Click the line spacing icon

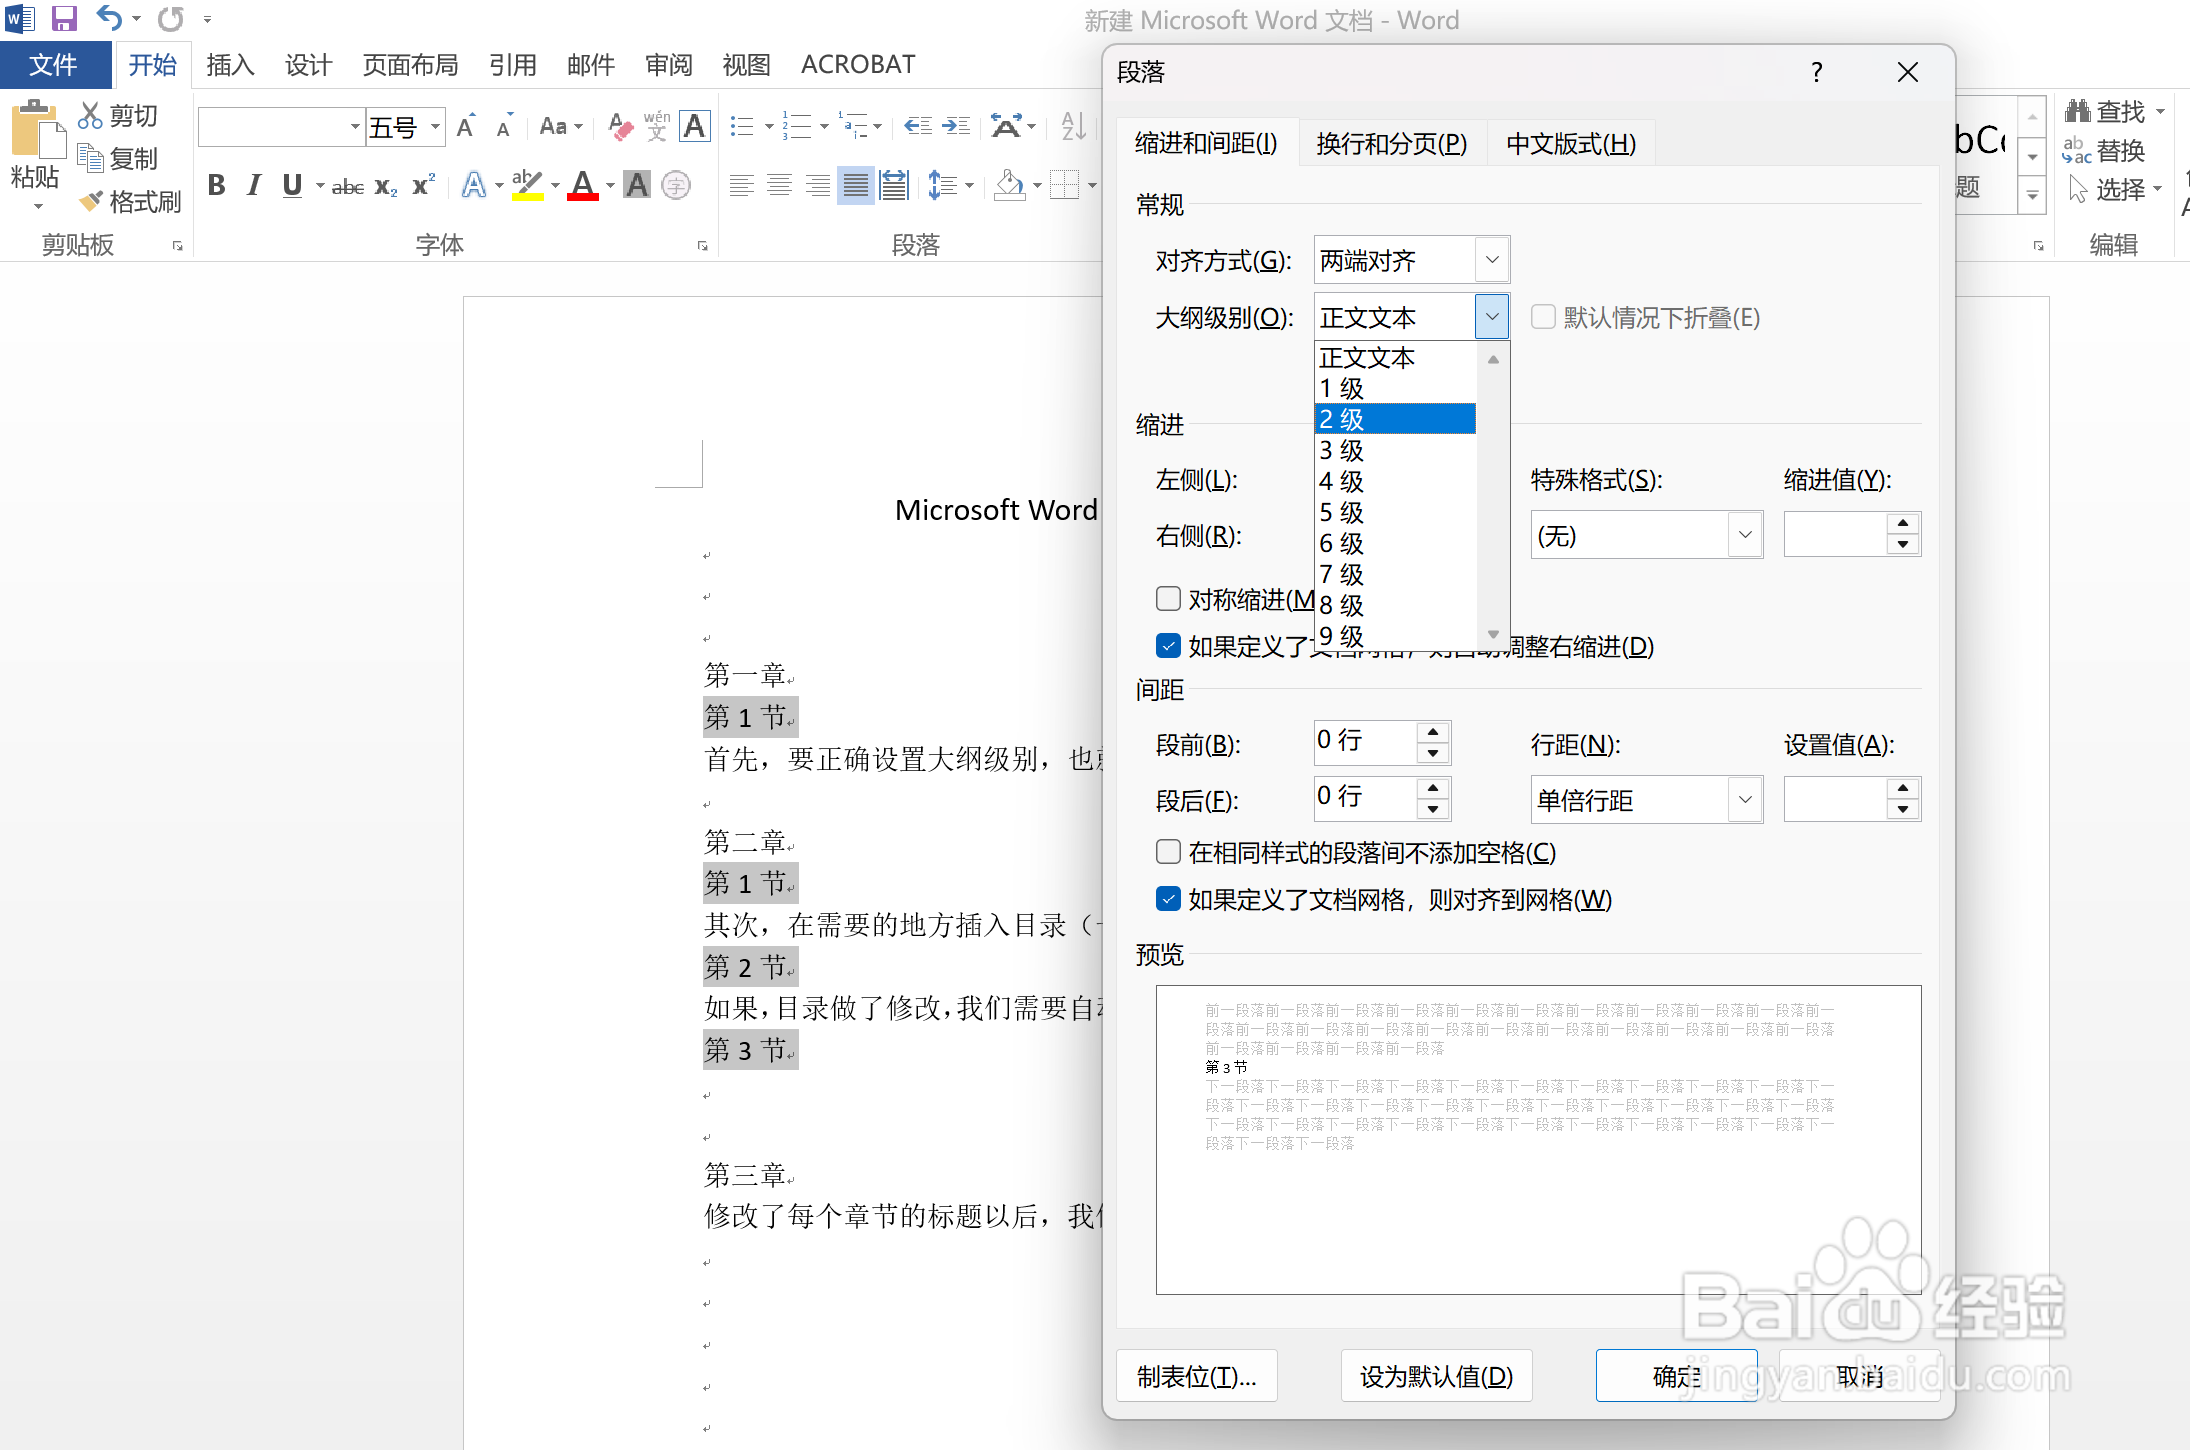tap(945, 184)
